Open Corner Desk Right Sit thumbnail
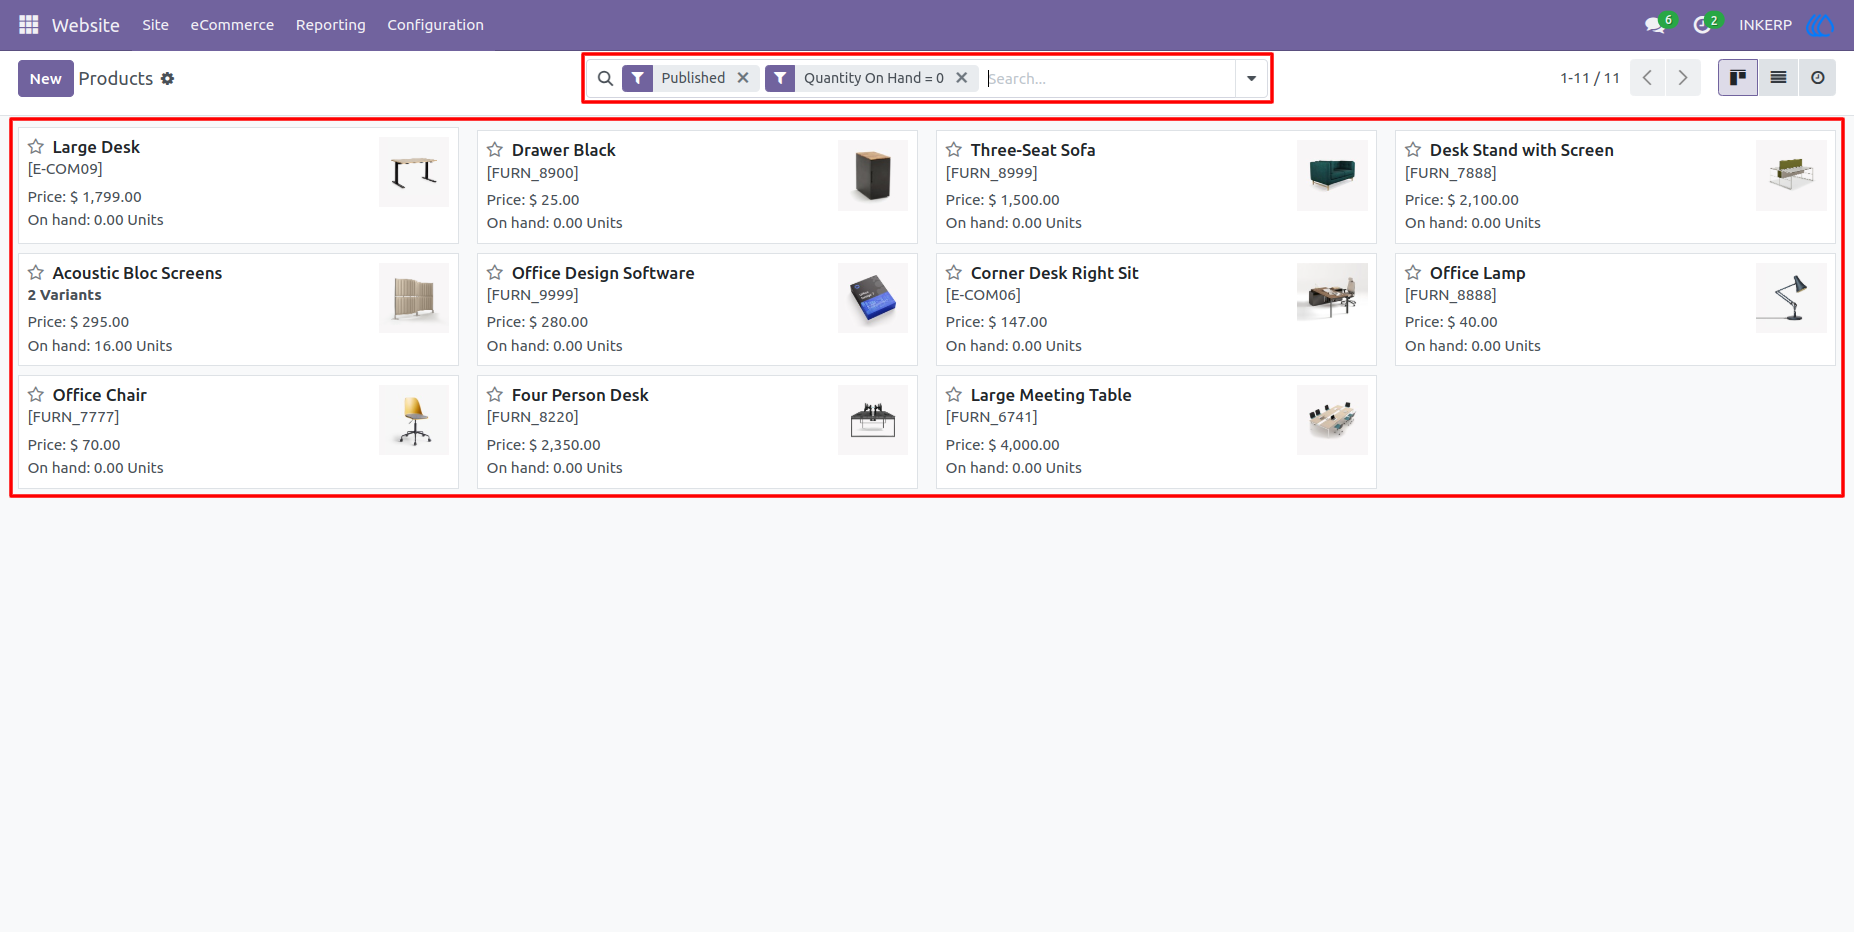The height and width of the screenshot is (932, 1854). click(1332, 292)
